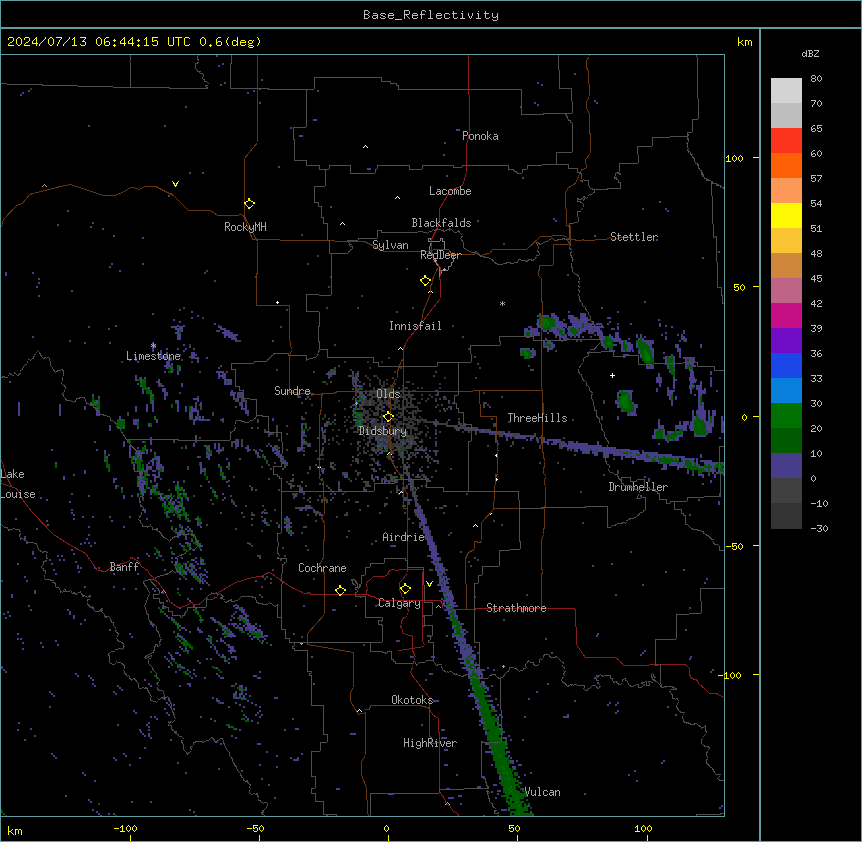Click the Ponoka city label
This screenshot has width=862, height=842.
click(x=480, y=136)
